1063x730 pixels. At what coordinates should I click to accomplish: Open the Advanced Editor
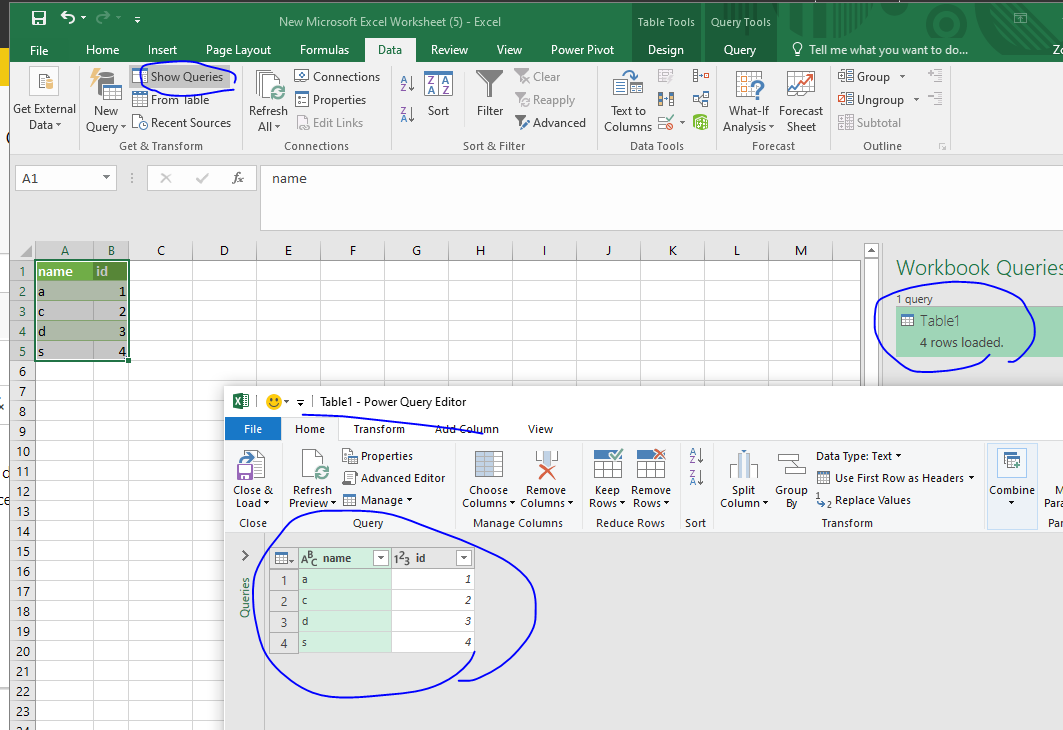point(394,478)
